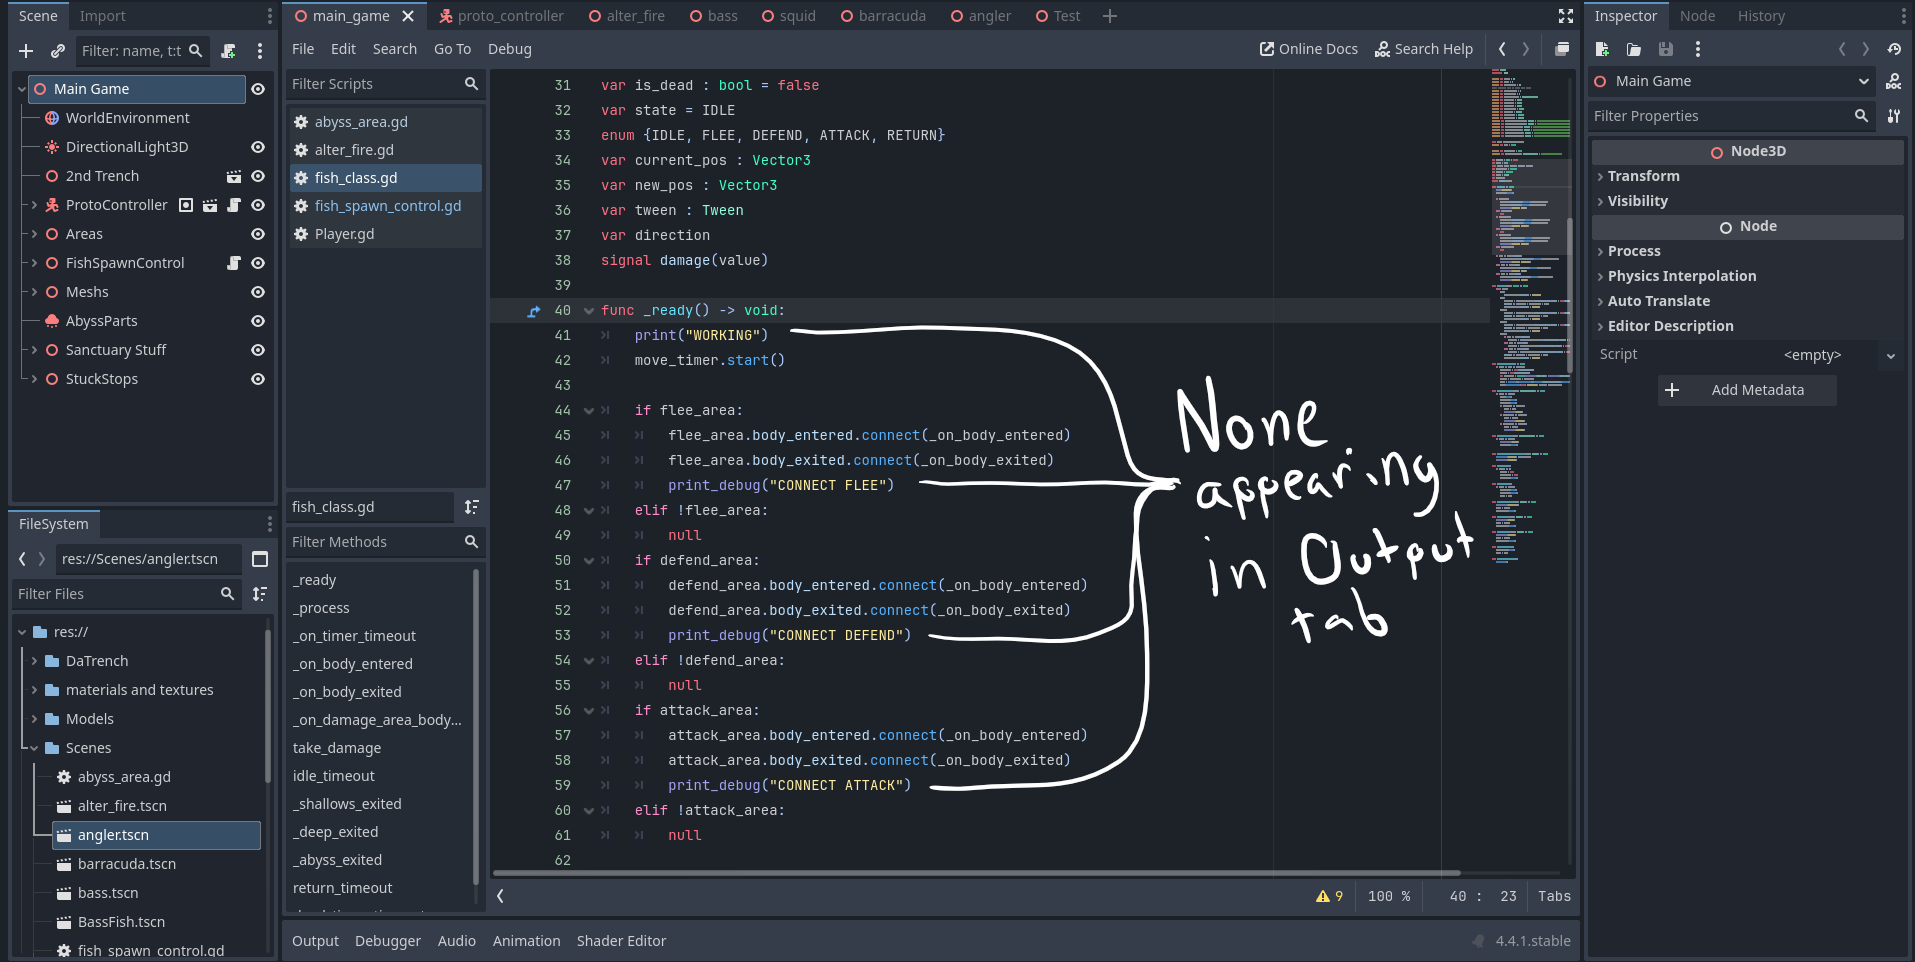The height and width of the screenshot is (962, 1915).
Task: Hide the DirectionalLight3D node
Action: click(258, 147)
